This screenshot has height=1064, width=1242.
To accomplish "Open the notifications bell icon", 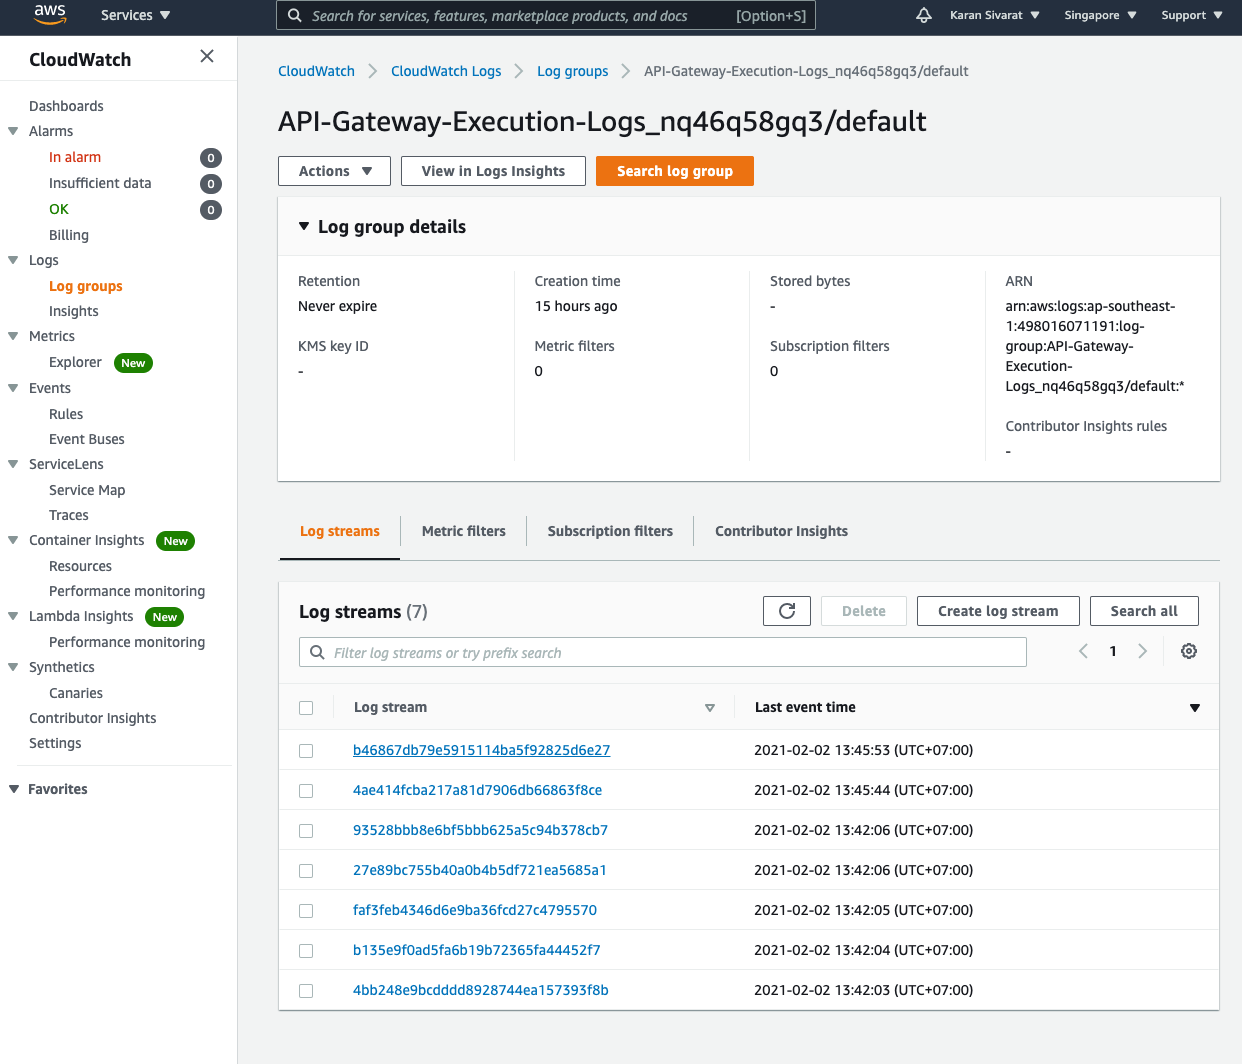I will 923,15.
